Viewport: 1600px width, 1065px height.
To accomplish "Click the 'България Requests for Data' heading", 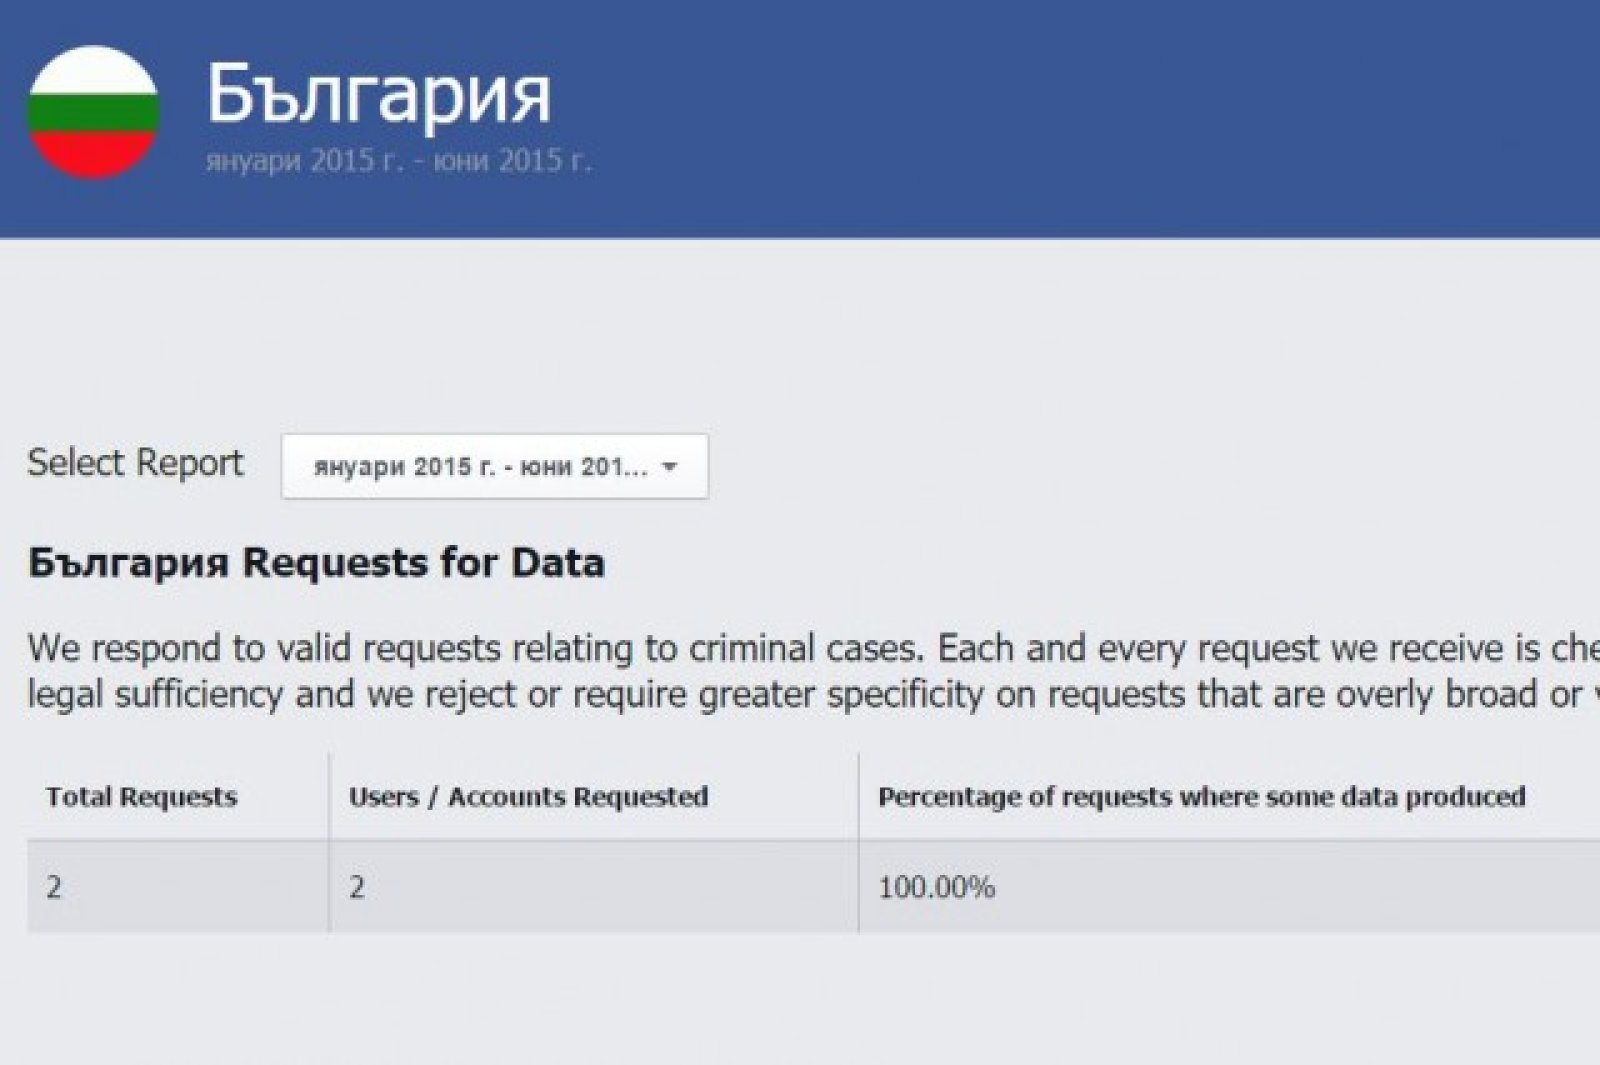I will click(x=316, y=563).
